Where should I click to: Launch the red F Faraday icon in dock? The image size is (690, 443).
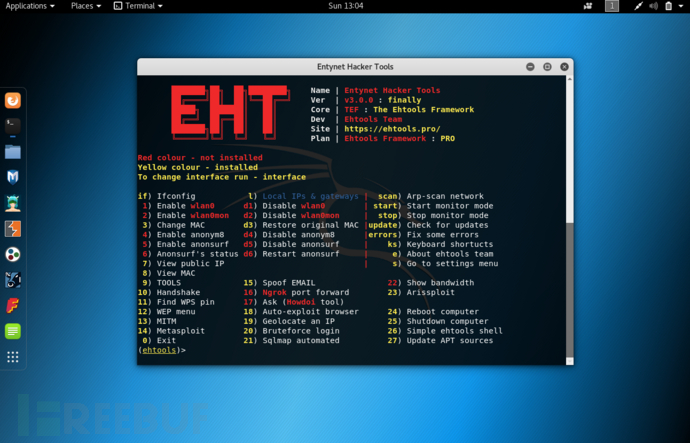tap(13, 306)
